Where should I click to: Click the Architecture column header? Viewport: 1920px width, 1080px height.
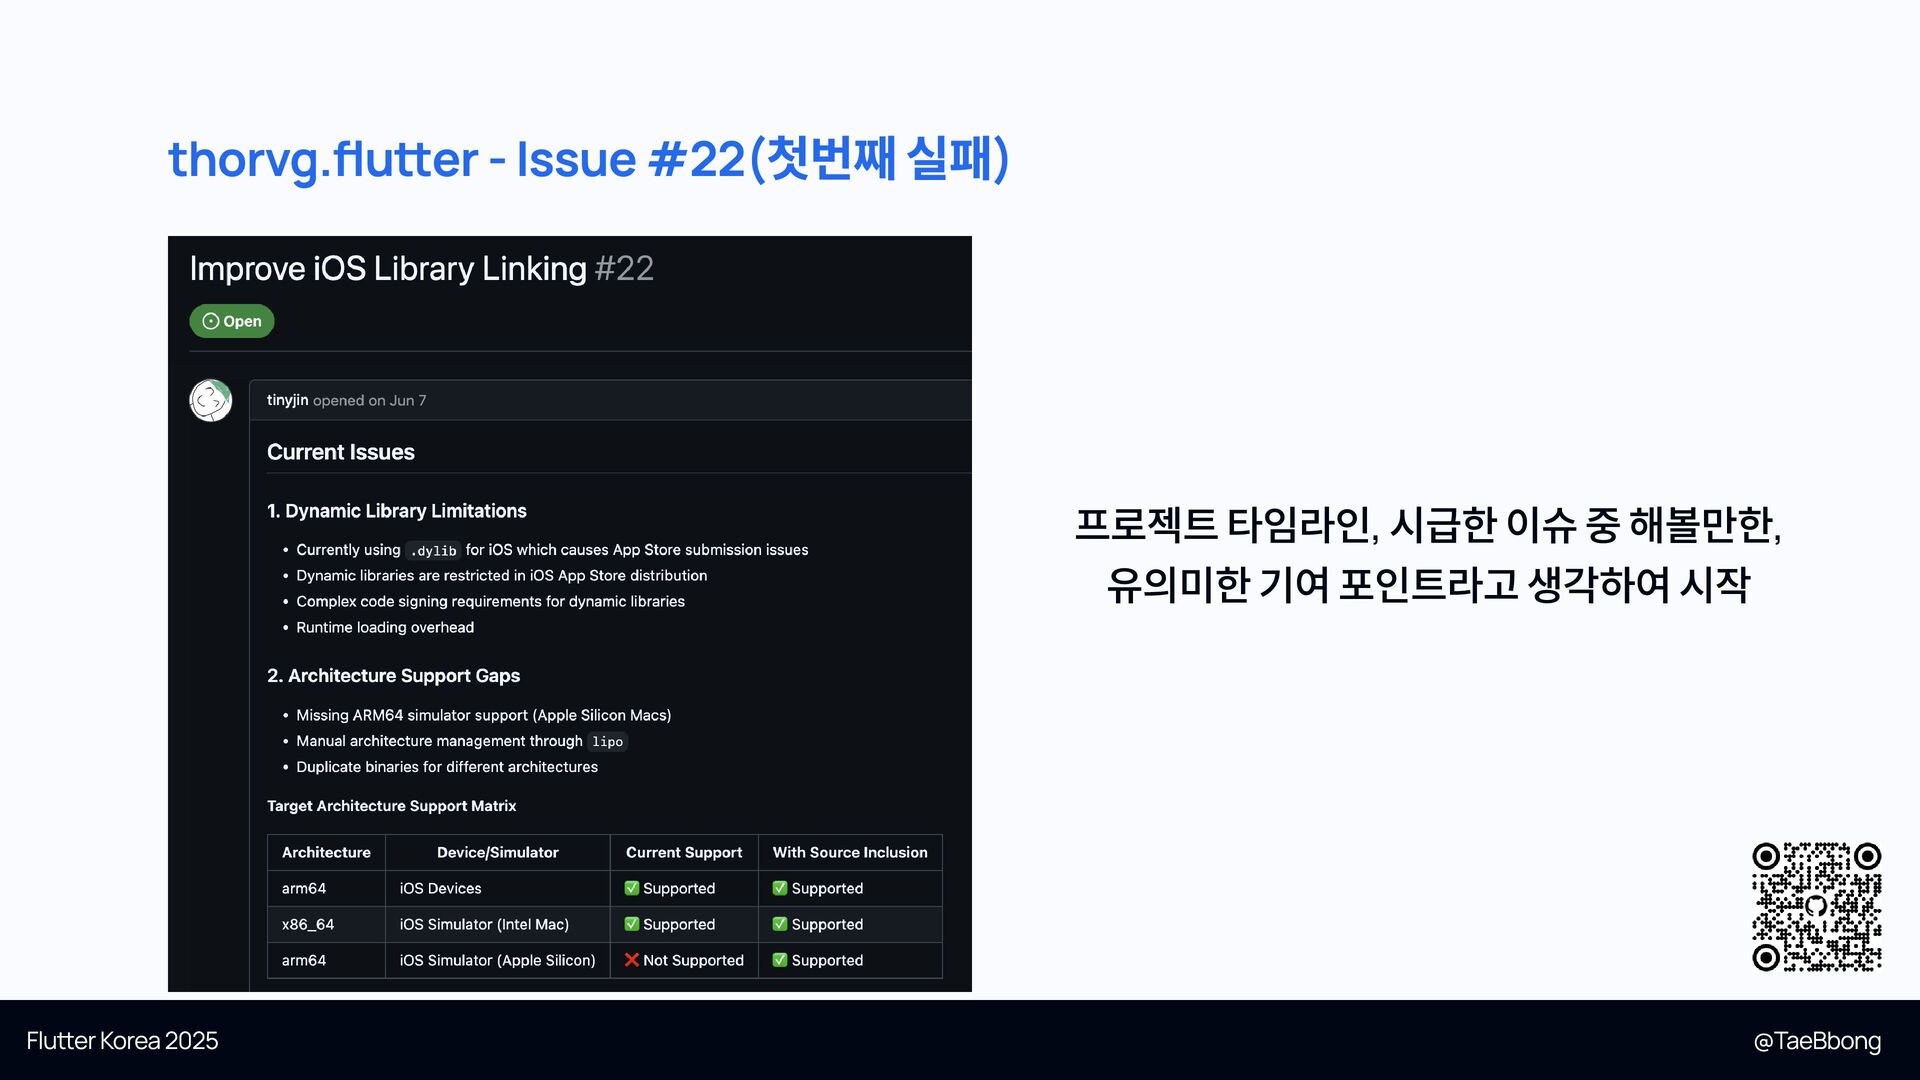coord(326,852)
